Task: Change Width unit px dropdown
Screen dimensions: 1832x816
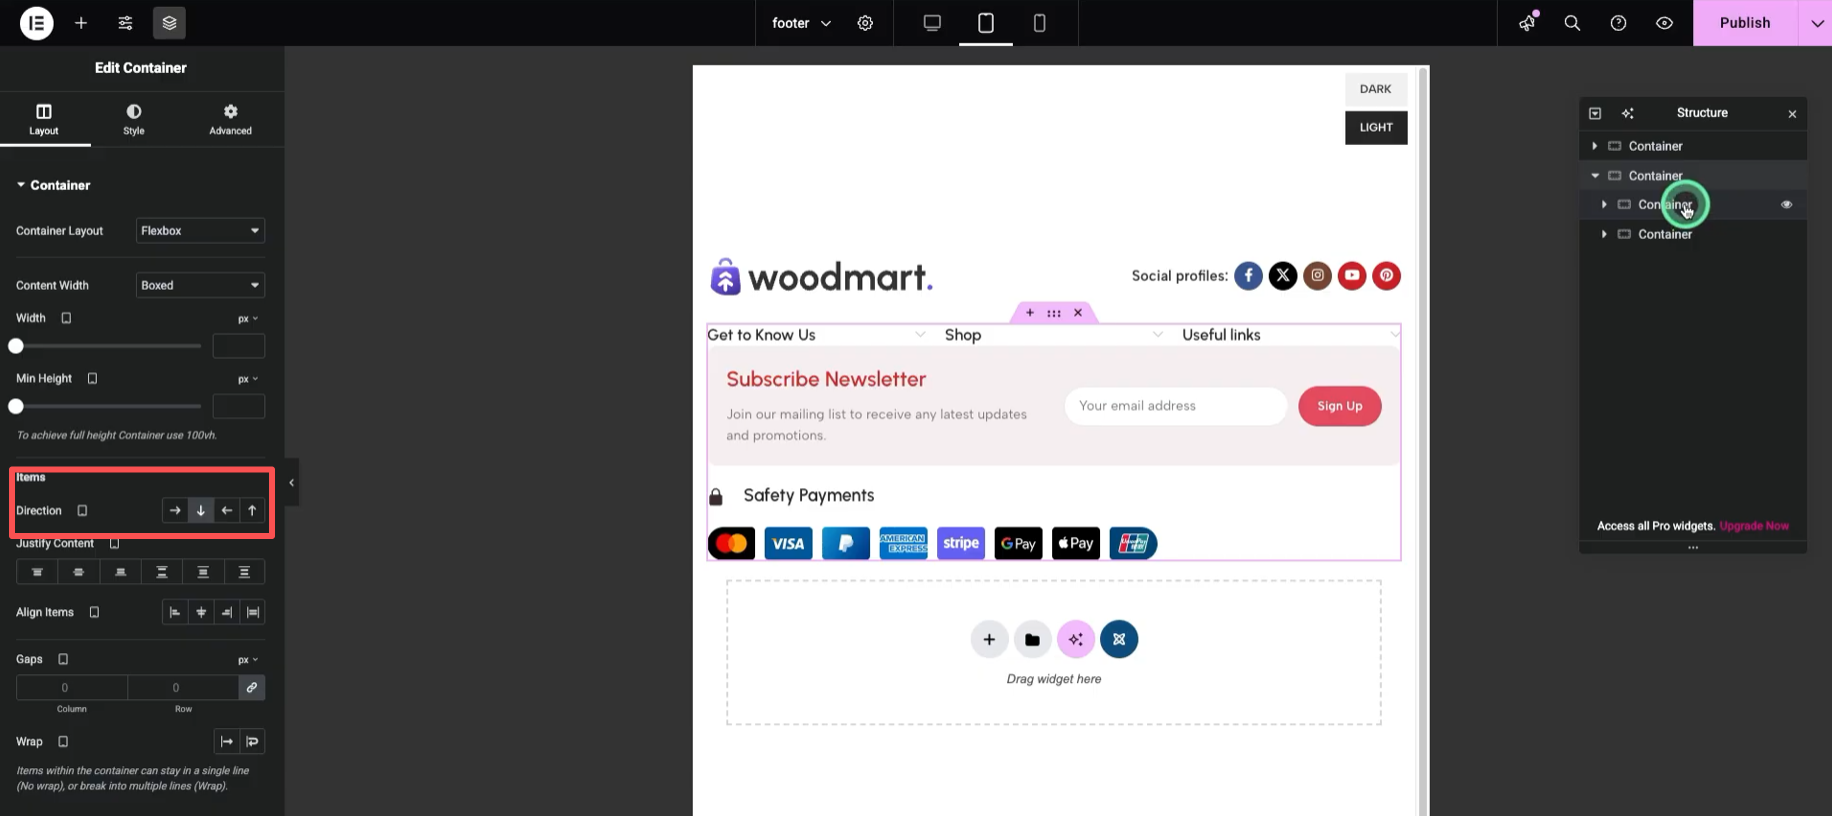Action: 248,319
